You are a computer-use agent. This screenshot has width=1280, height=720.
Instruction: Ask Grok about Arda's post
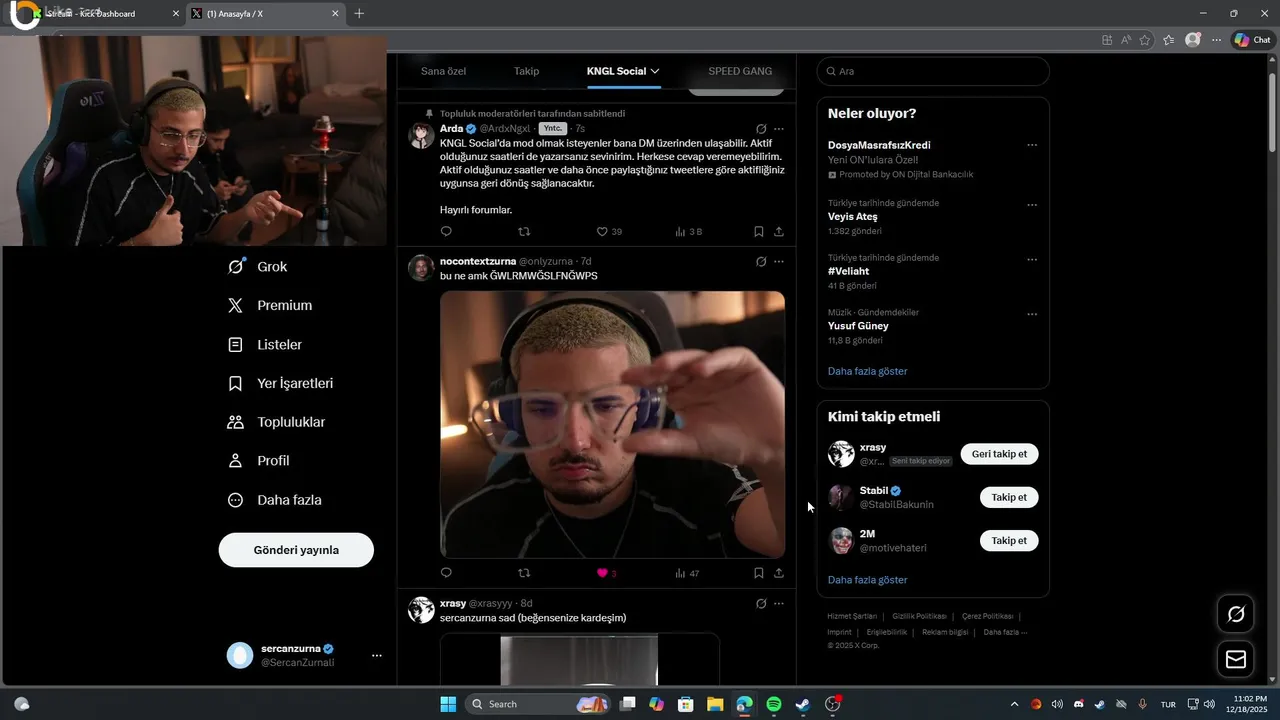click(x=761, y=129)
